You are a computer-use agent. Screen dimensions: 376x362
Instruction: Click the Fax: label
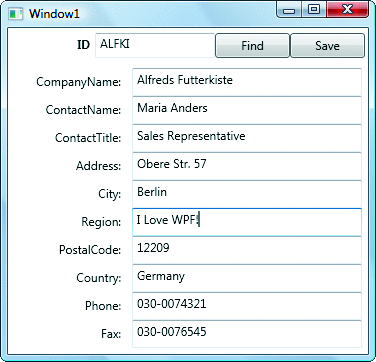tap(111, 334)
